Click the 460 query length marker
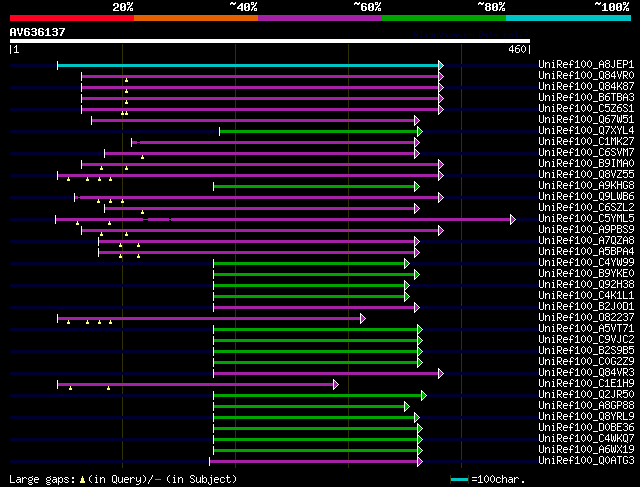640x487 pixels. pyautogui.click(x=517, y=49)
